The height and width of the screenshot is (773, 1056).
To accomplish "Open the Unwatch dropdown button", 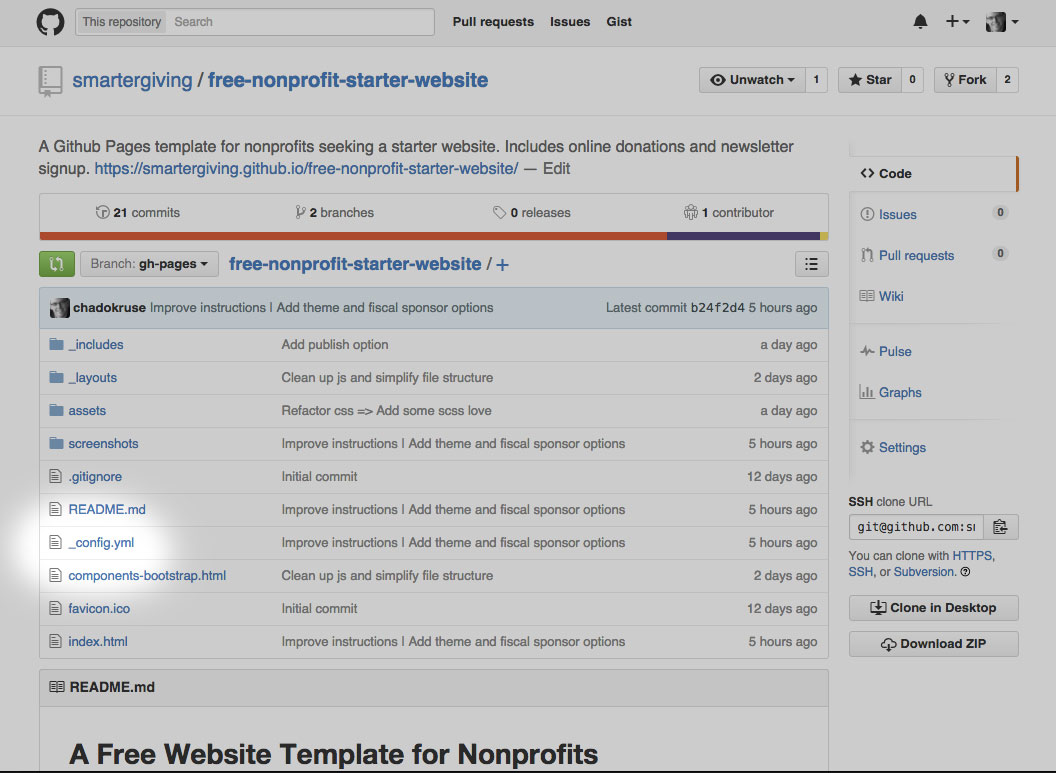I will pyautogui.click(x=752, y=79).
